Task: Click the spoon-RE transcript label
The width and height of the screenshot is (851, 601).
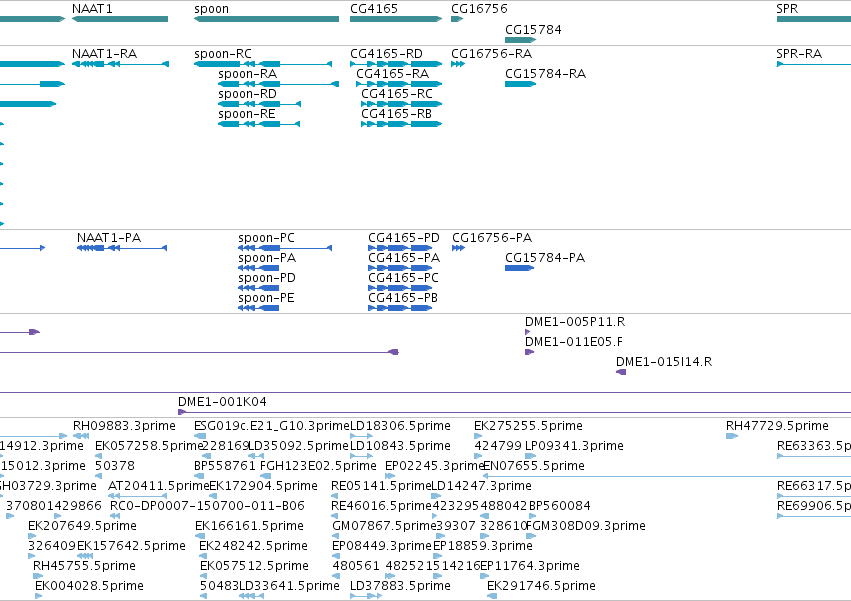Action: point(247,115)
